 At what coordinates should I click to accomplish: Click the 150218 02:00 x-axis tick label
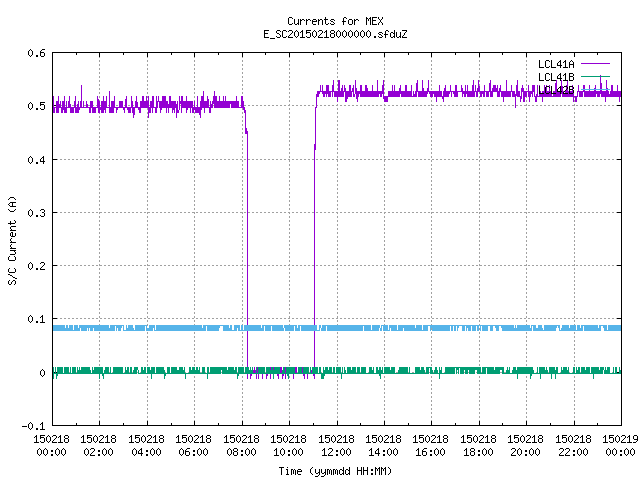point(98,445)
